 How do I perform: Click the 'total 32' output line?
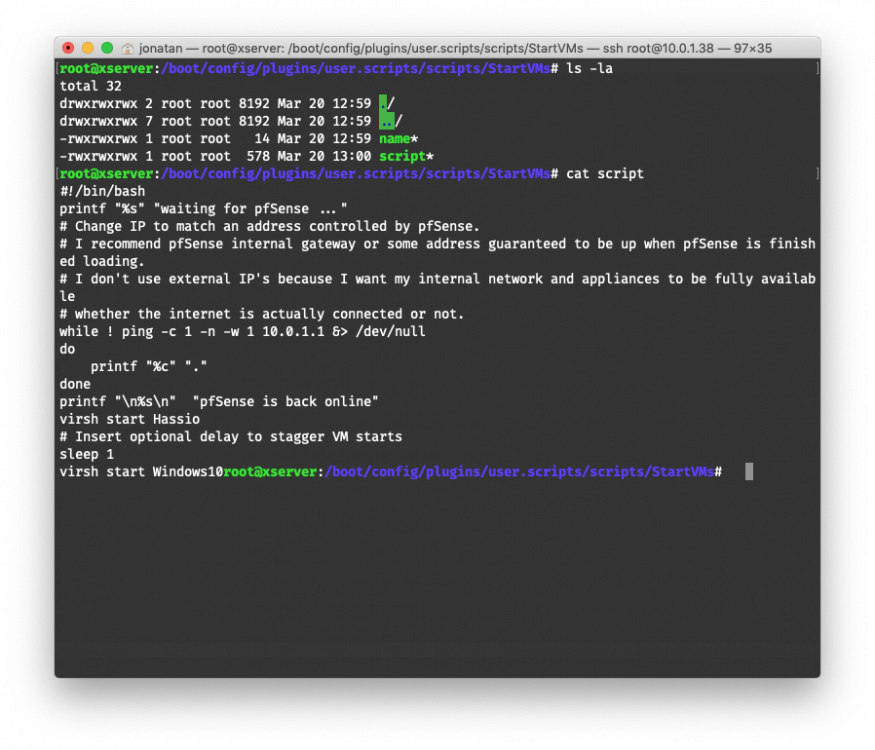point(90,86)
